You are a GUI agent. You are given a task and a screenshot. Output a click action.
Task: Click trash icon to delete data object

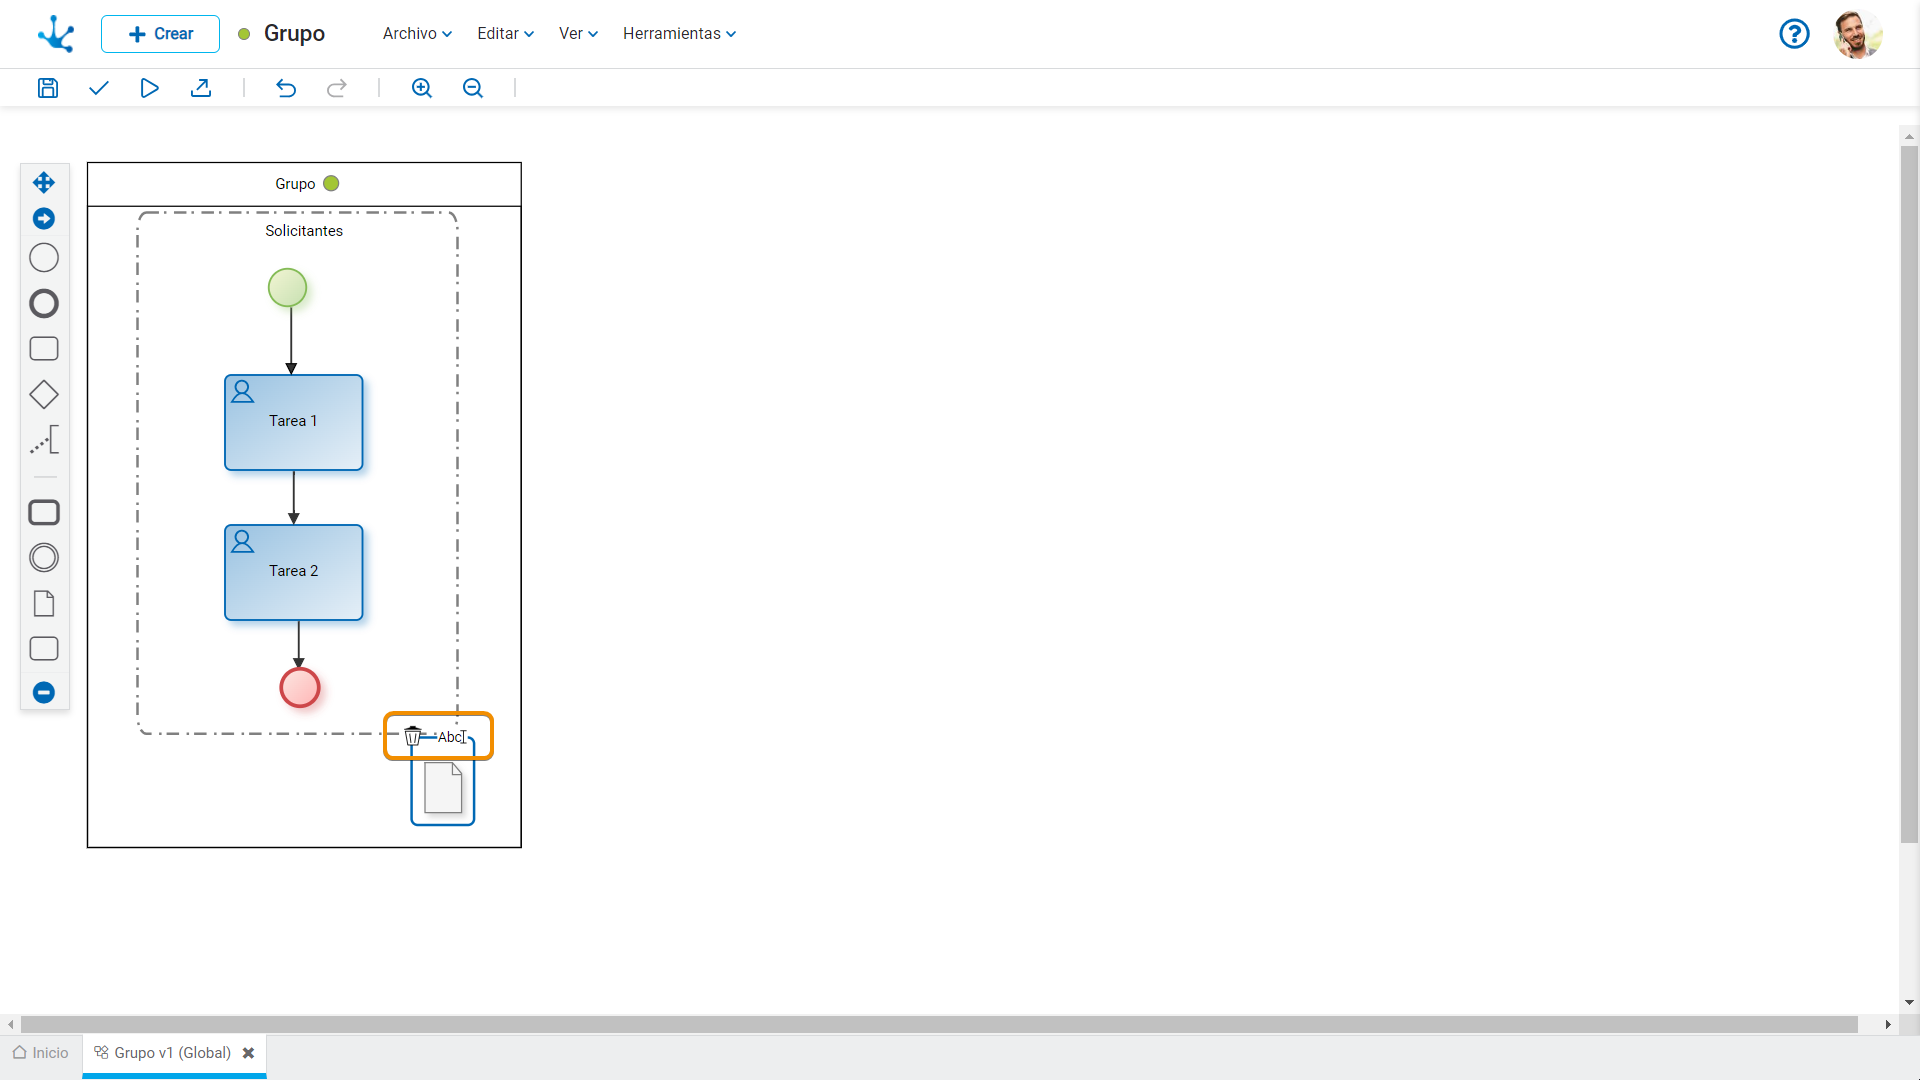pyautogui.click(x=412, y=737)
